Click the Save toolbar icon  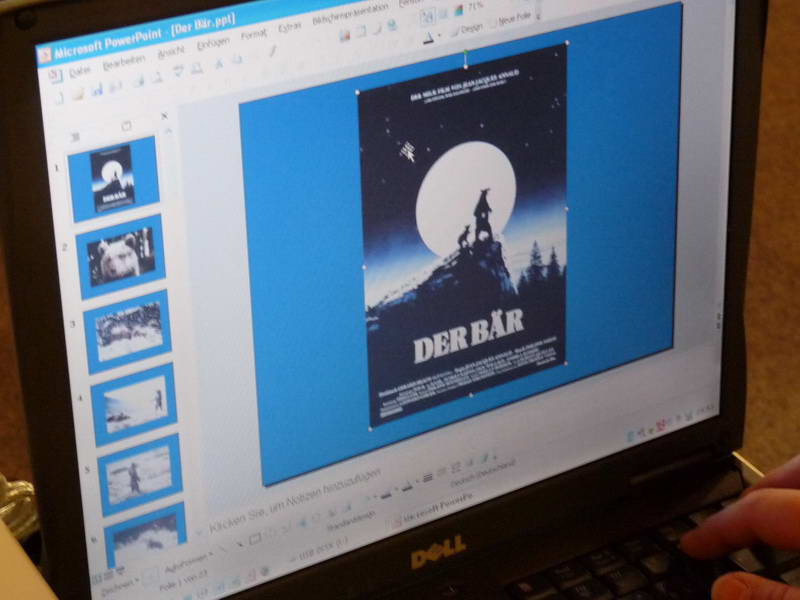coord(97,90)
